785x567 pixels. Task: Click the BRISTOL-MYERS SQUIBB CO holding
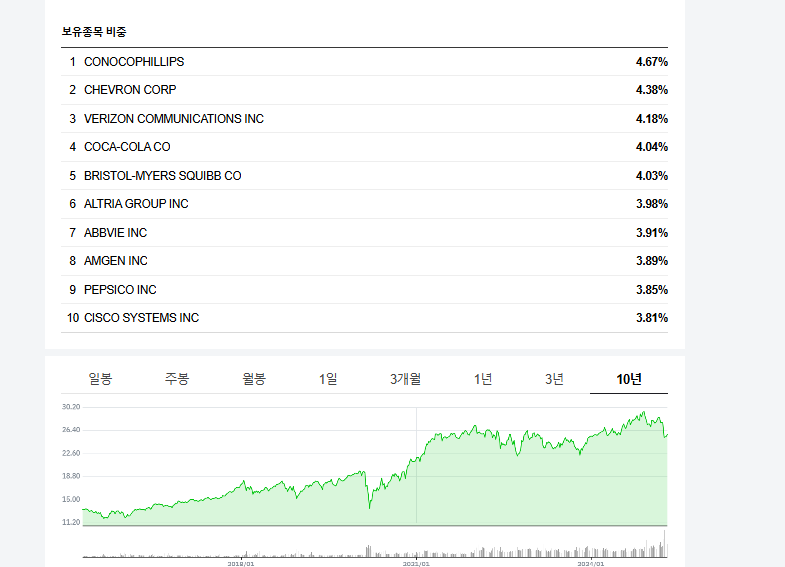coord(163,176)
